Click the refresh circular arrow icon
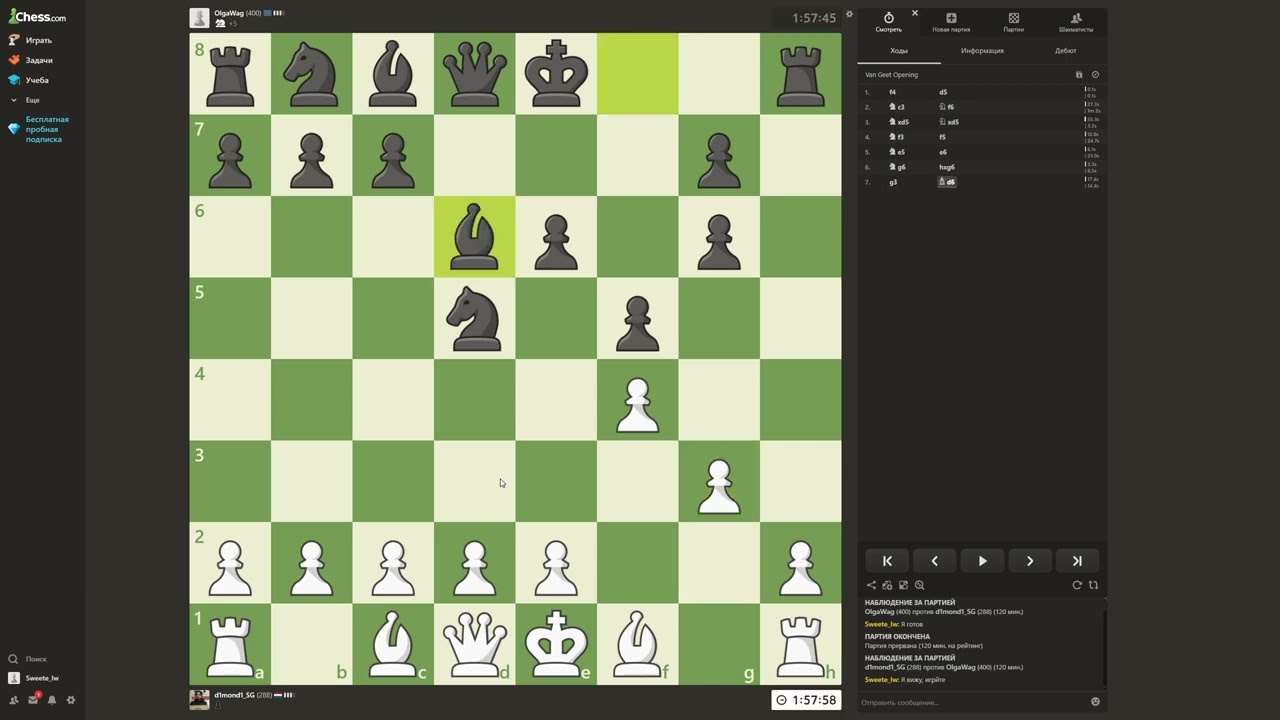Screen dimensions: 1280x720 tap(1077, 585)
